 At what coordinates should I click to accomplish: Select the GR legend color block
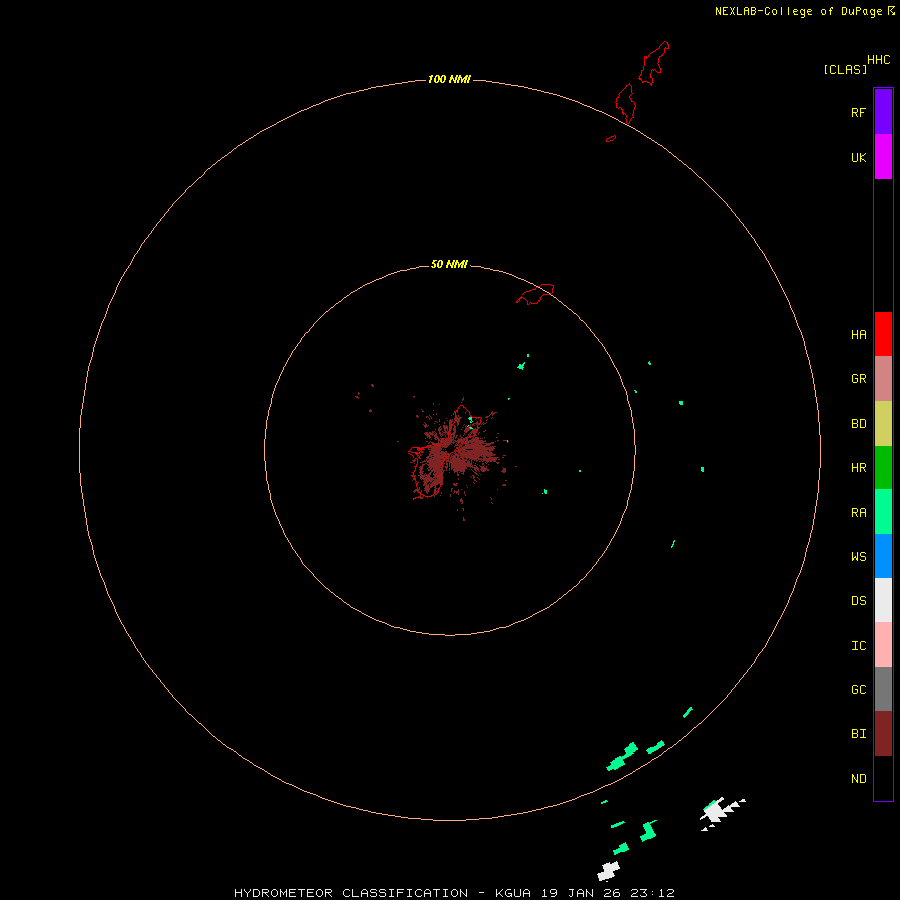pos(883,379)
